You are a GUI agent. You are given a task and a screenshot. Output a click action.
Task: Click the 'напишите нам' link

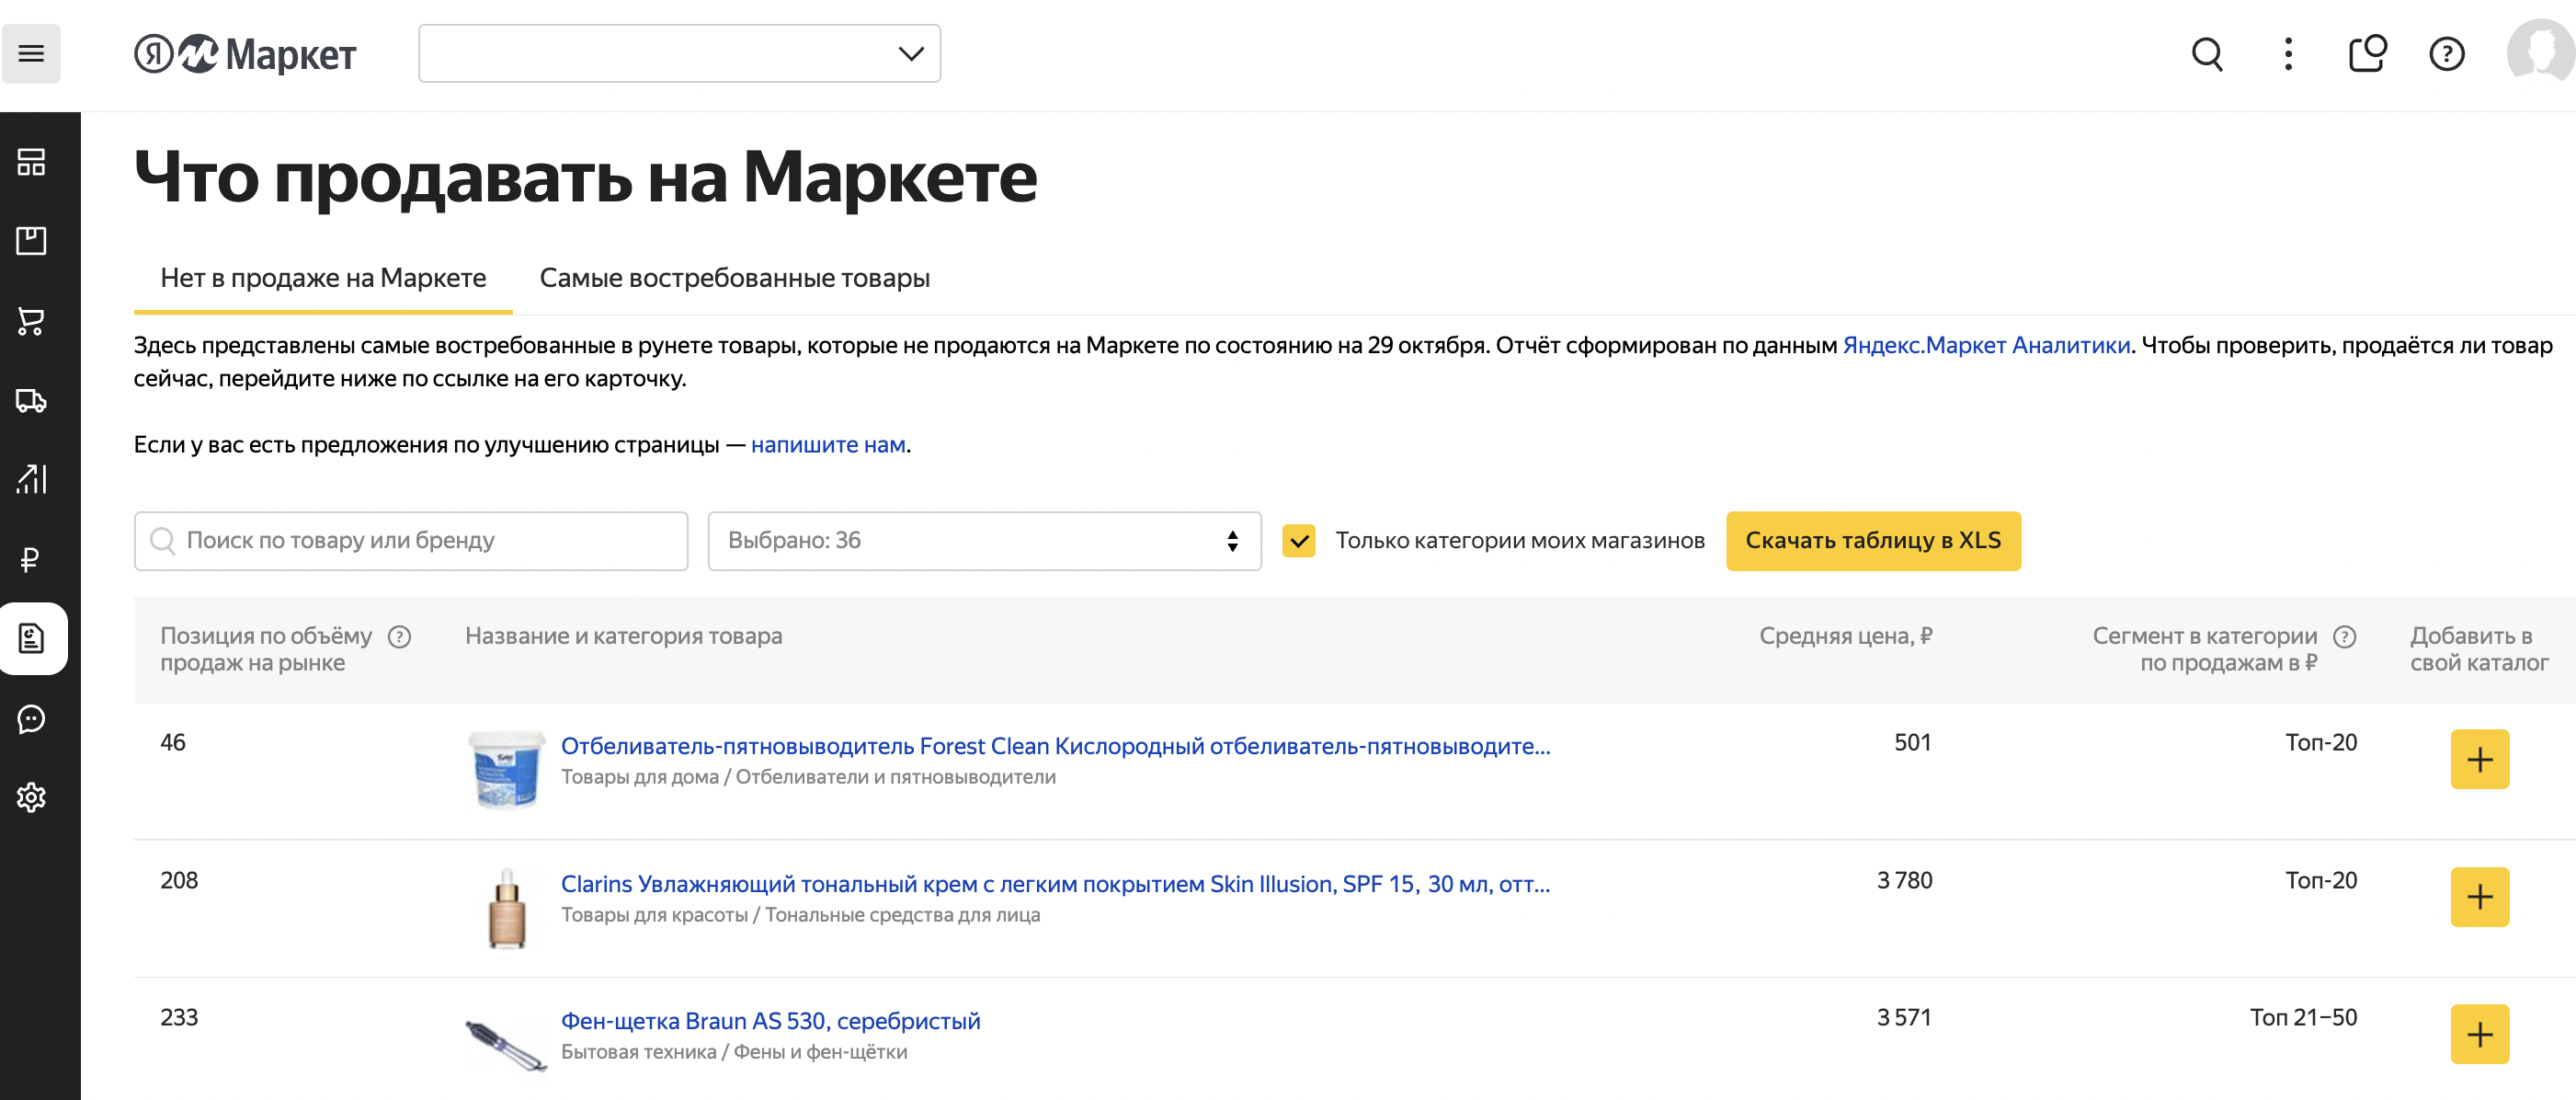coord(828,445)
